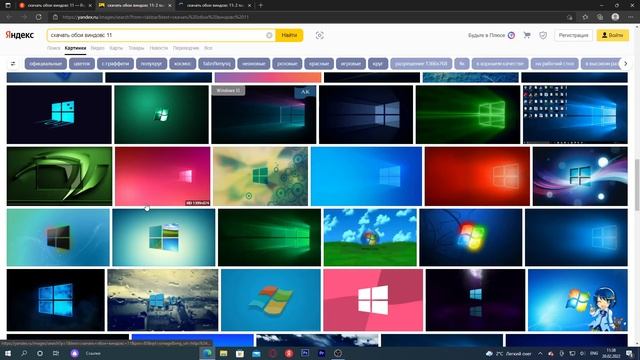Open the beige floral Windows logo thumbnail
Screen dimensions: 640x360
pyautogui.click(x=260, y=176)
